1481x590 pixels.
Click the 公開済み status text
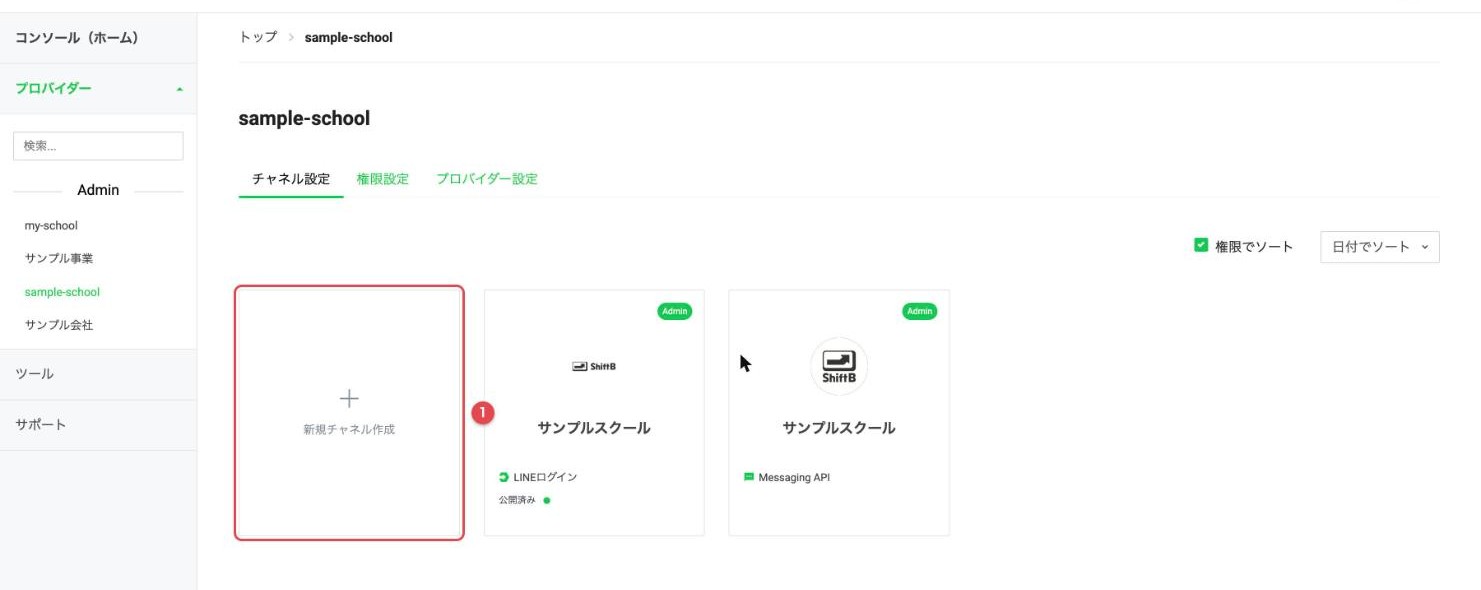pyautogui.click(x=517, y=500)
